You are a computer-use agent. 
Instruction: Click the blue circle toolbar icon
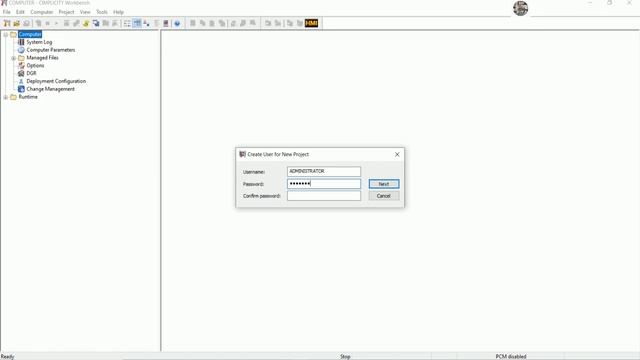(x=177, y=23)
